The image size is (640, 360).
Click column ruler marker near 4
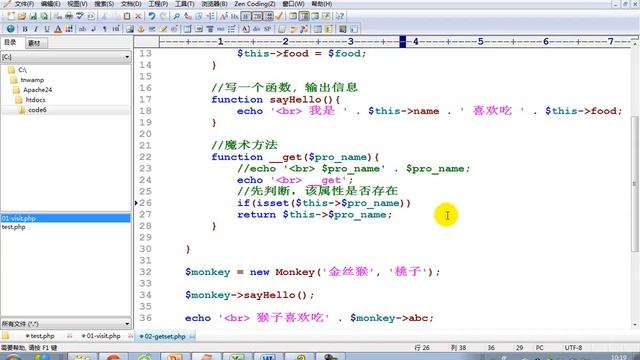pyautogui.click(x=403, y=42)
